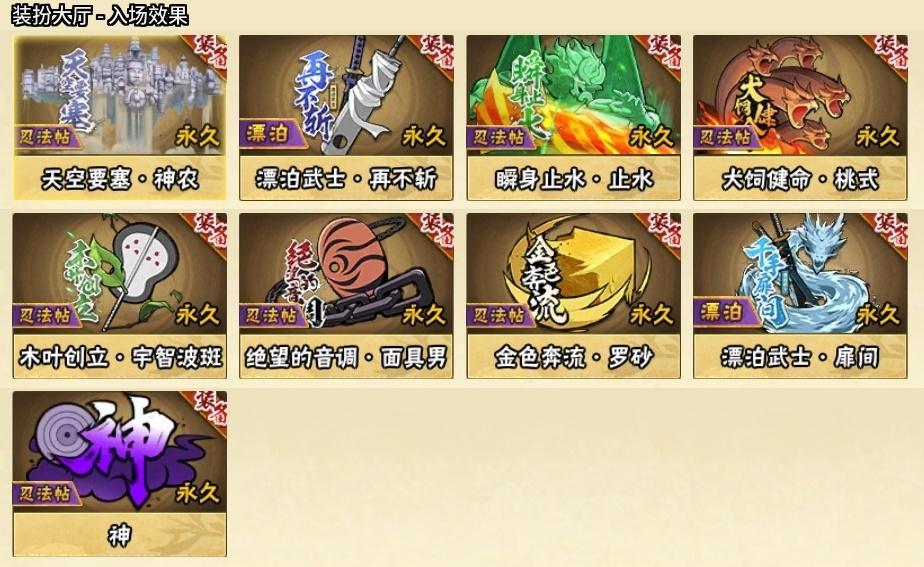Click the gold dust 金色奔流 icon
The width and height of the screenshot is (924, 567).
point(573,273)
